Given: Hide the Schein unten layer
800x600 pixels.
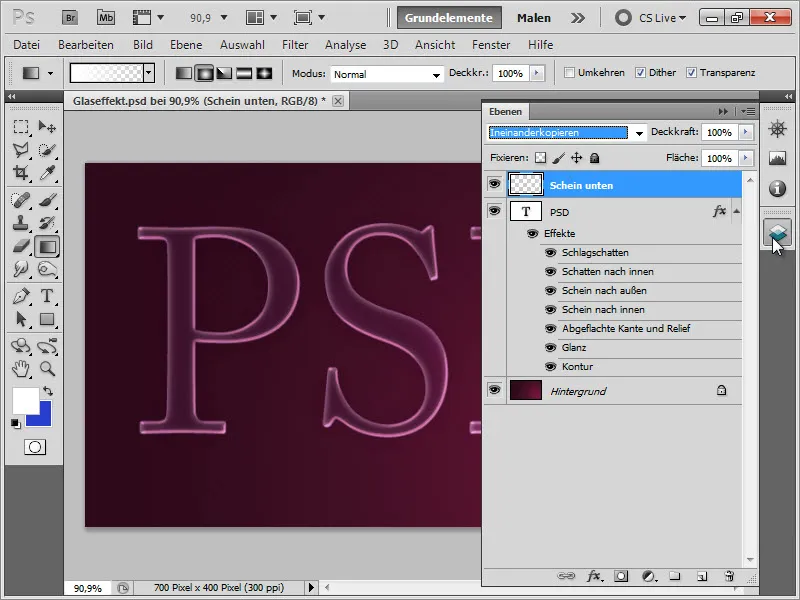Looking at the screenshot, I should 494,183.
